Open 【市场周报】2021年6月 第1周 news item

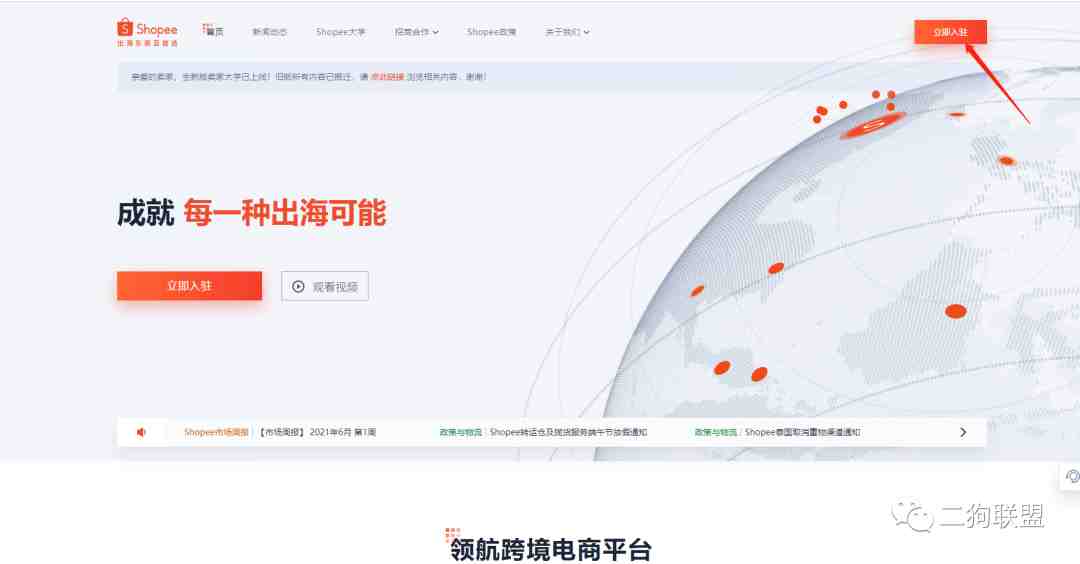pos(318,432)
